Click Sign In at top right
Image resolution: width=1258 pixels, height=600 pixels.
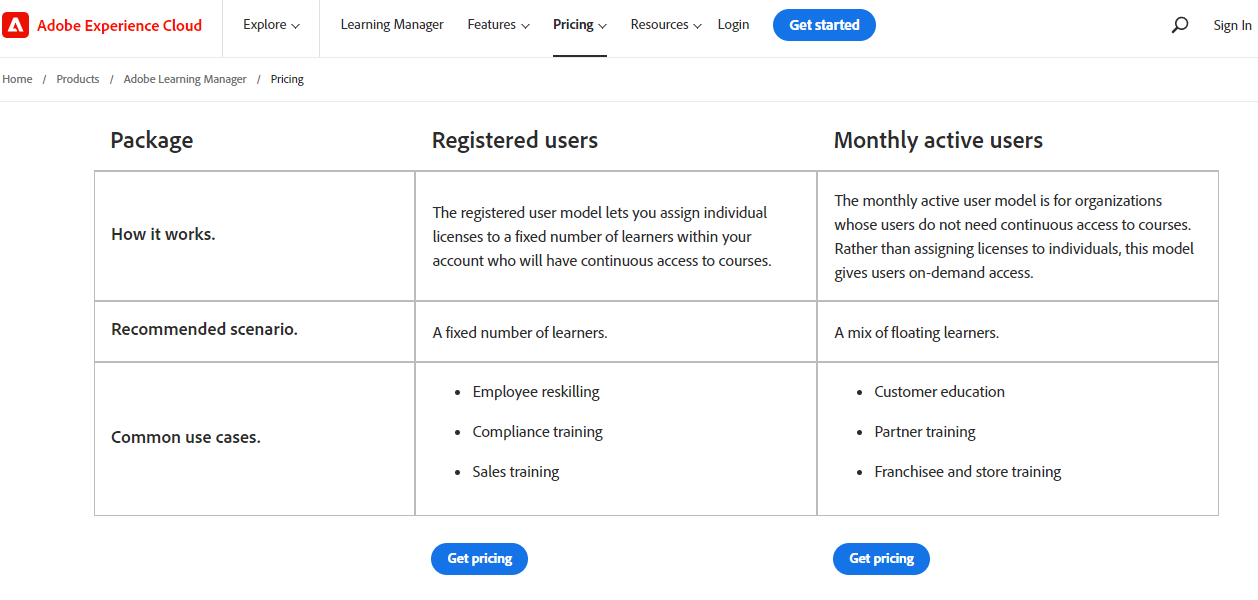[x=1232, y=25]
